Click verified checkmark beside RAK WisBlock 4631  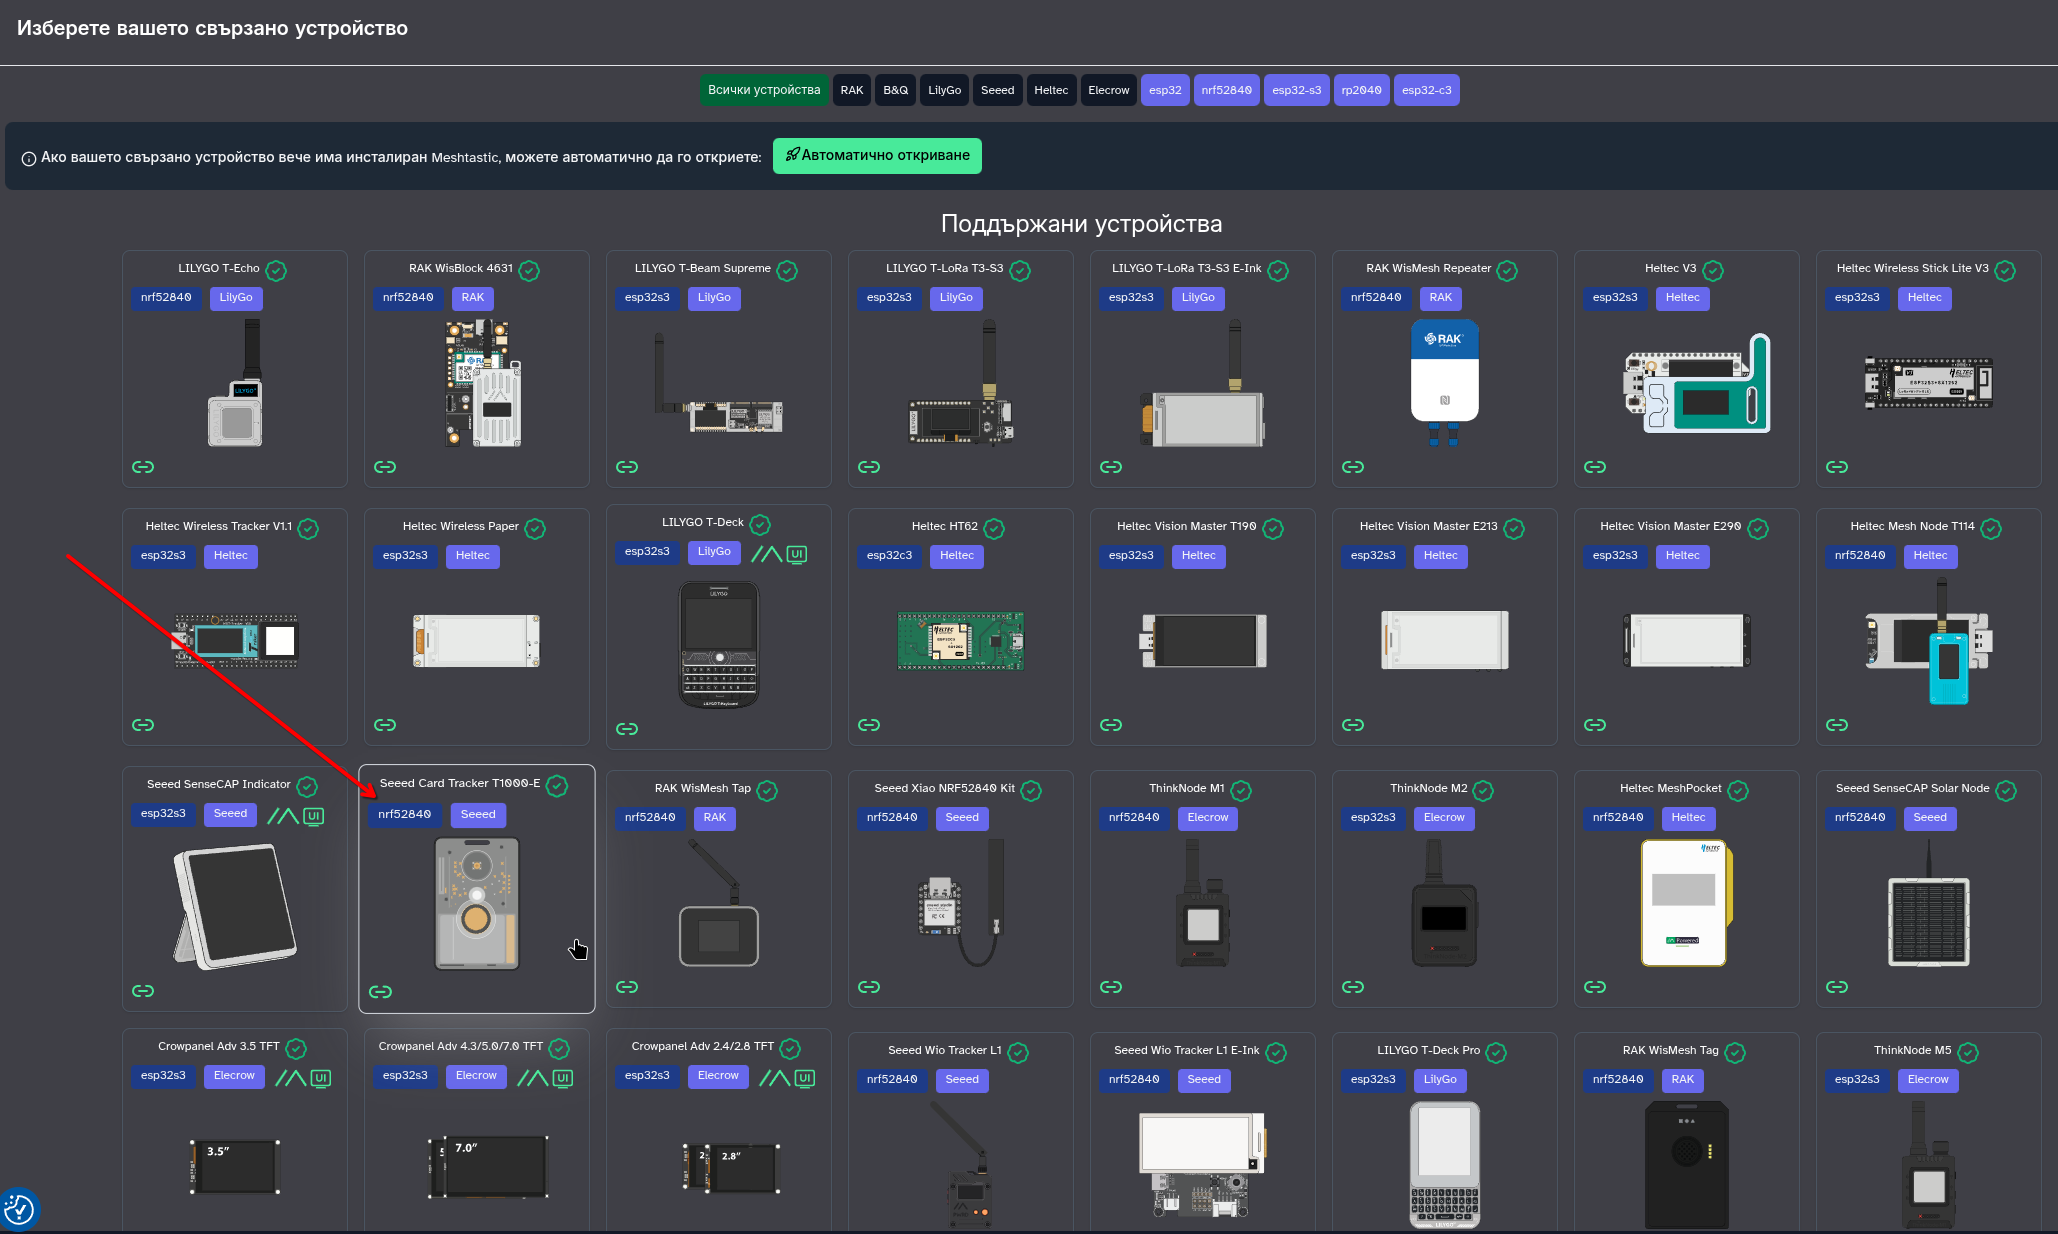529,271
